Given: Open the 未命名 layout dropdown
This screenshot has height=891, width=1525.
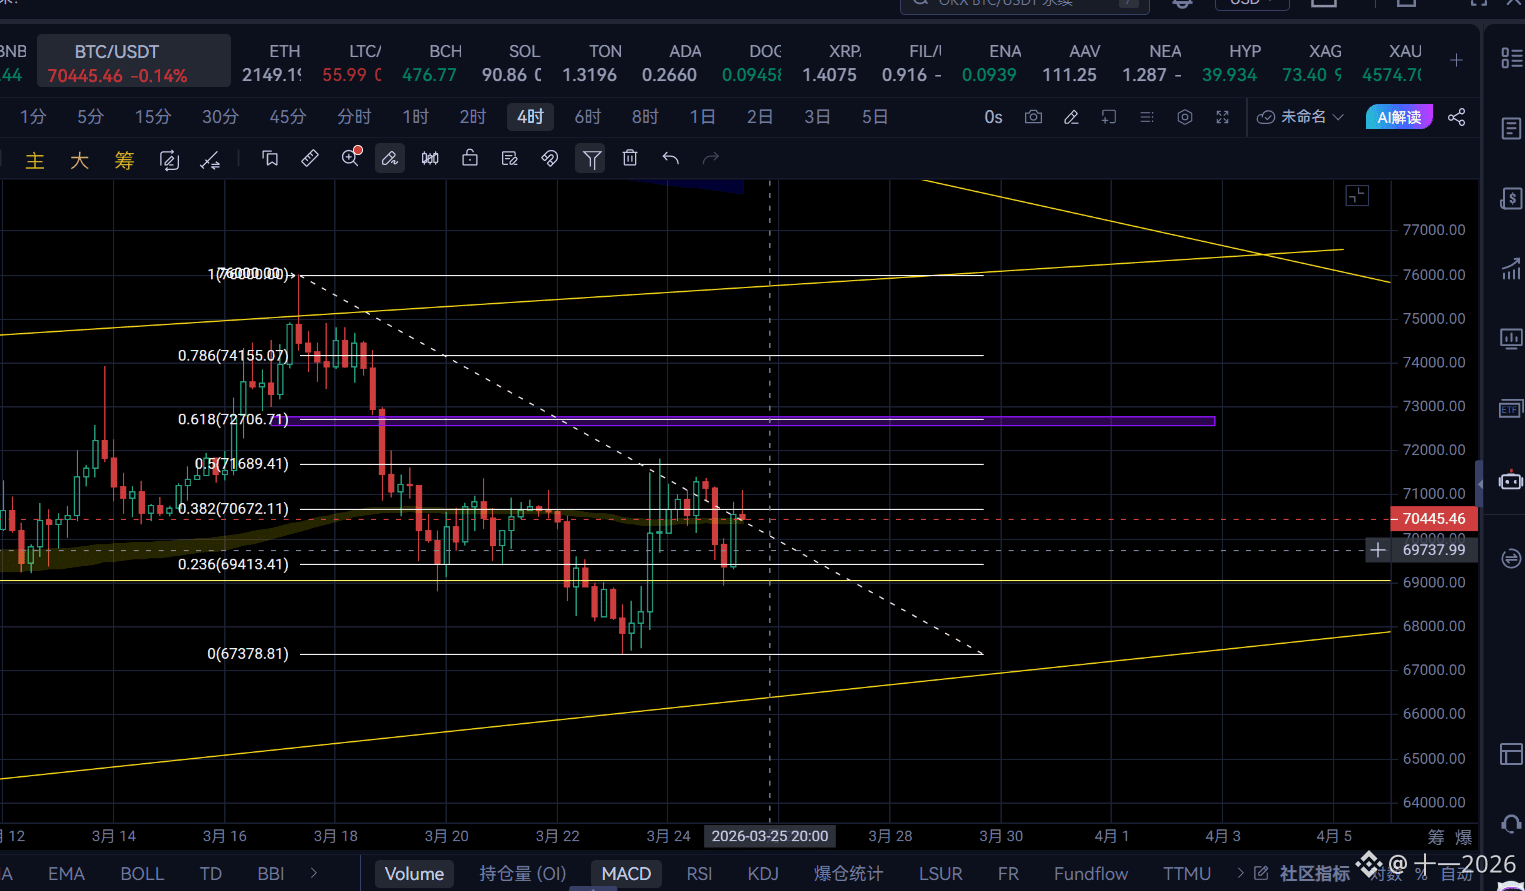Looking at the screenshot, I should click(x=1300, y=117).
